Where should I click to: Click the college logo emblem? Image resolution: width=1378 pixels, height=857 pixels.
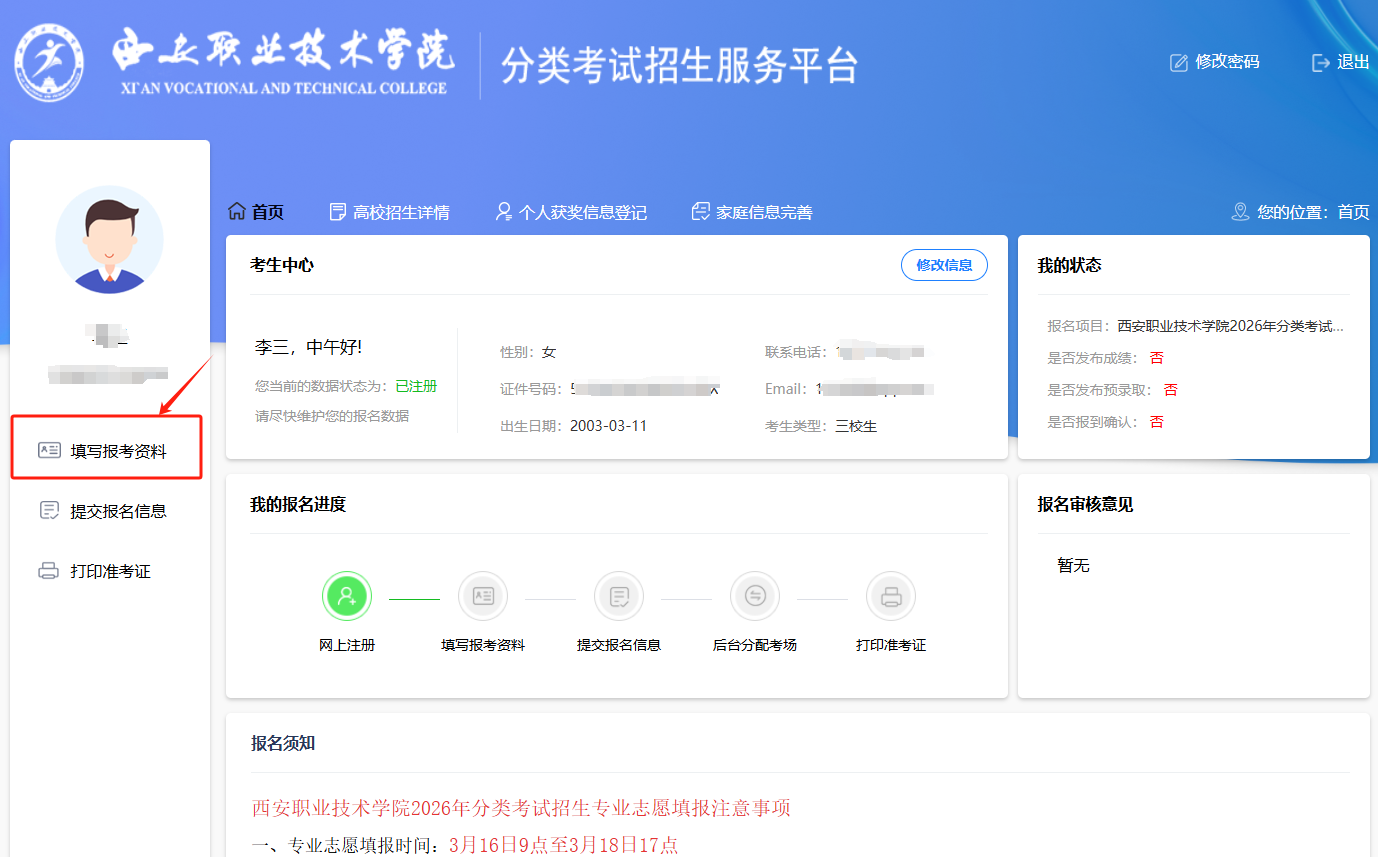pyautogui.click(x=49, y=64)
